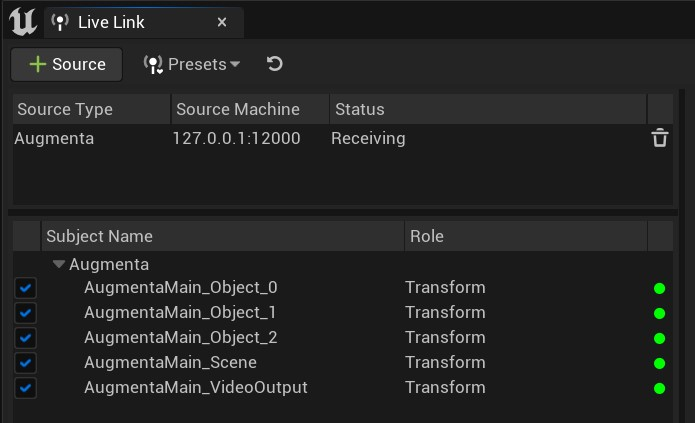This screenshot has height=423, width=695.
Task: Click the Unreal Engine logo icon
Action: (23, 22)
